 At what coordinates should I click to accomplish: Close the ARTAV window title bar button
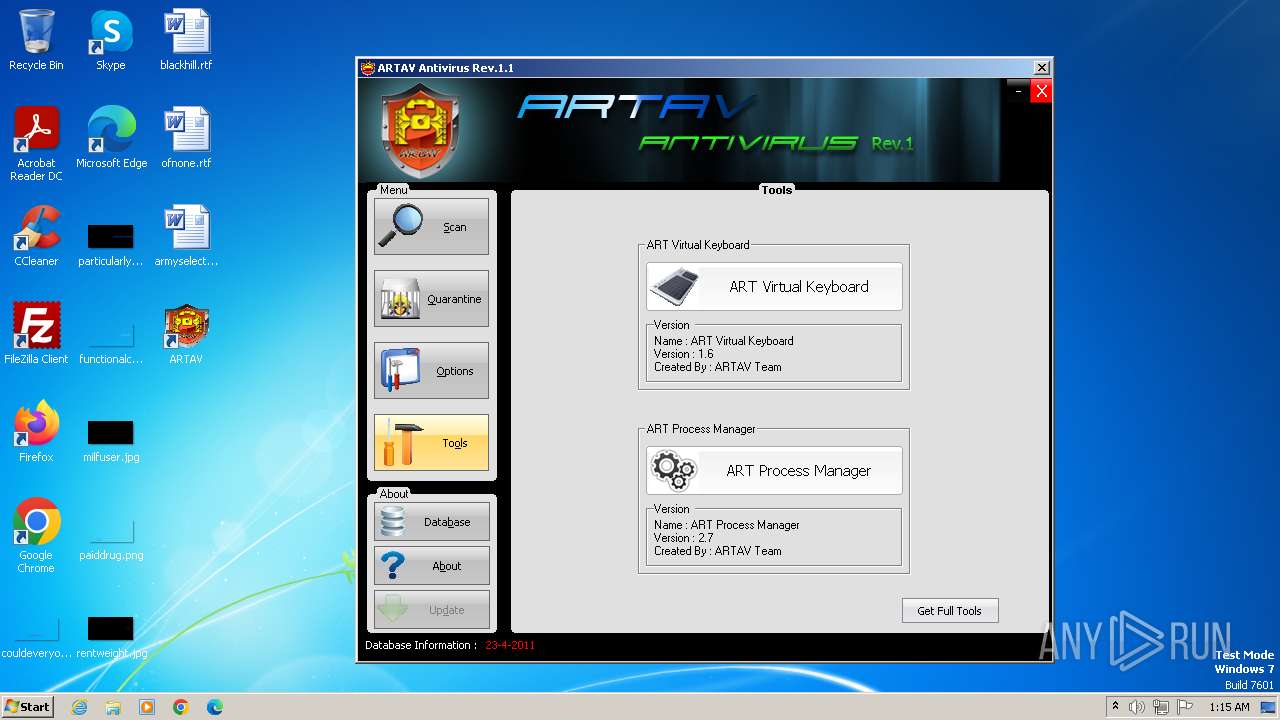point(1041,68)
